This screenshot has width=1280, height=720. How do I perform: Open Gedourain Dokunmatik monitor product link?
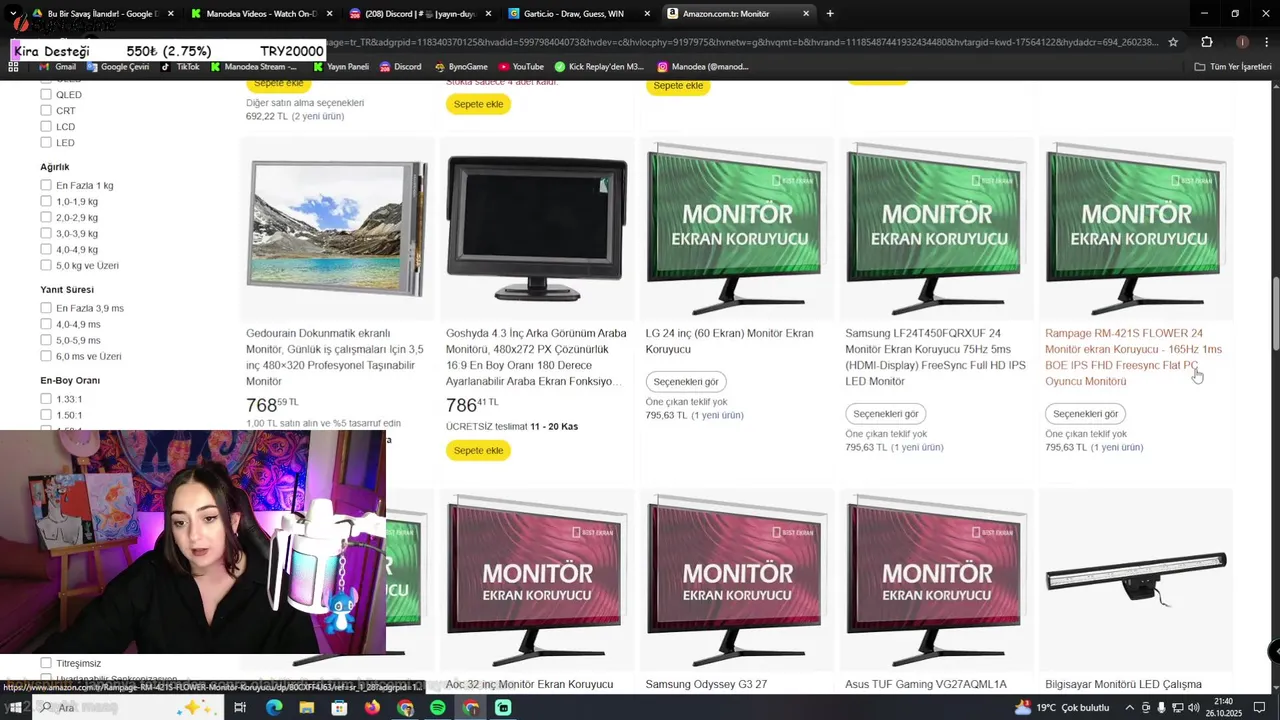336,357
